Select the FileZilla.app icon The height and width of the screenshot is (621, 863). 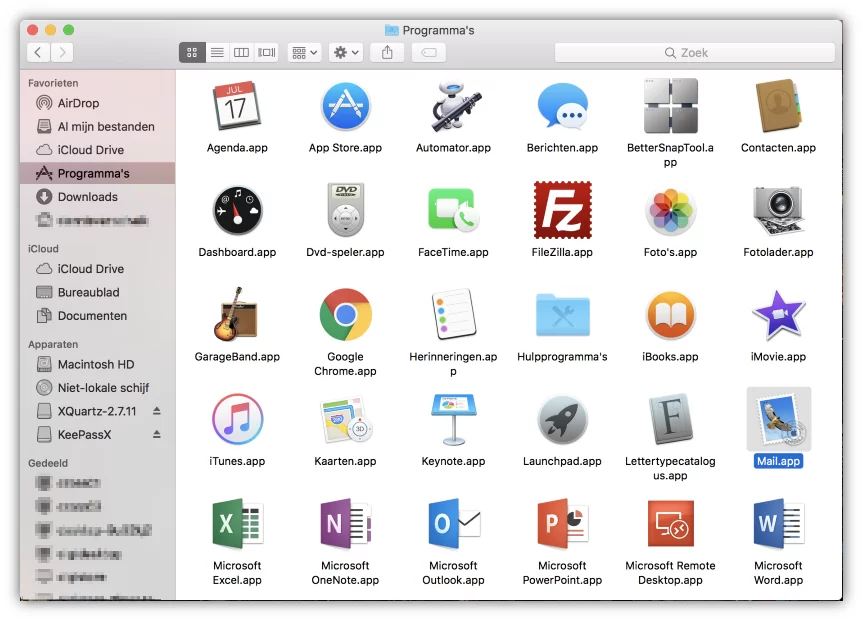click(562, 210)
